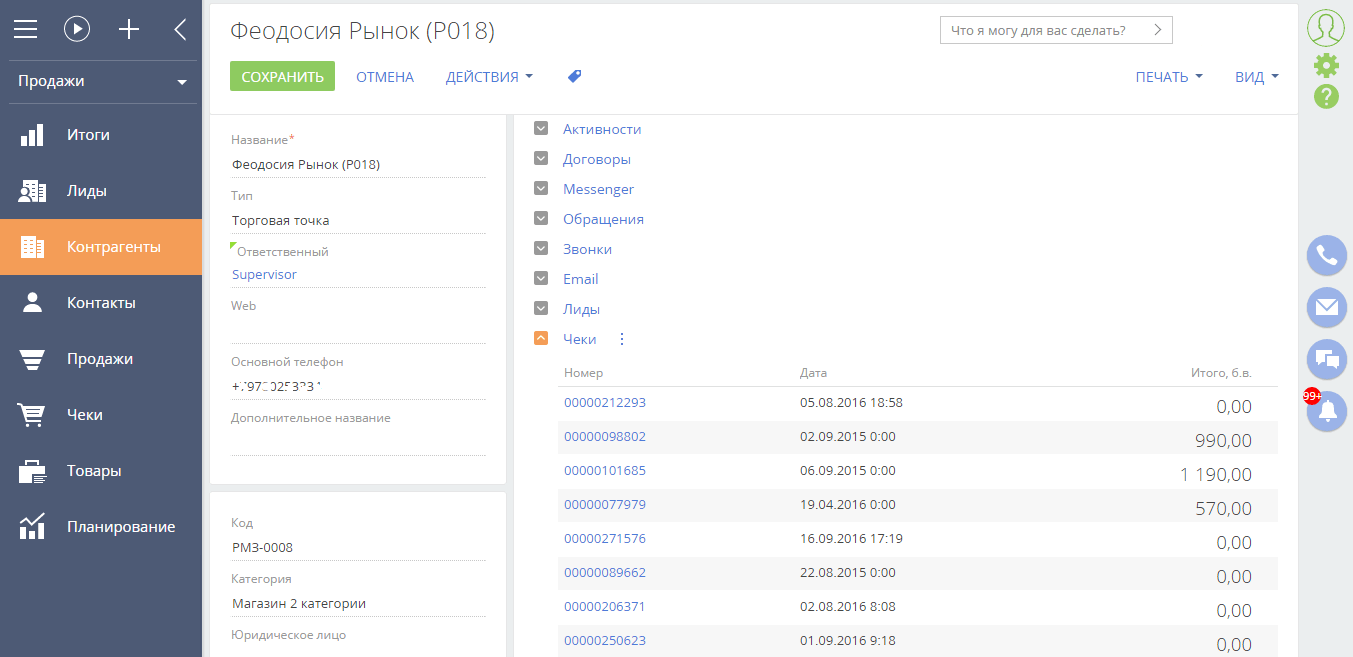Click the command line arrow button
This screenshot has width=1353, height=657.
tap(1158, 30)
